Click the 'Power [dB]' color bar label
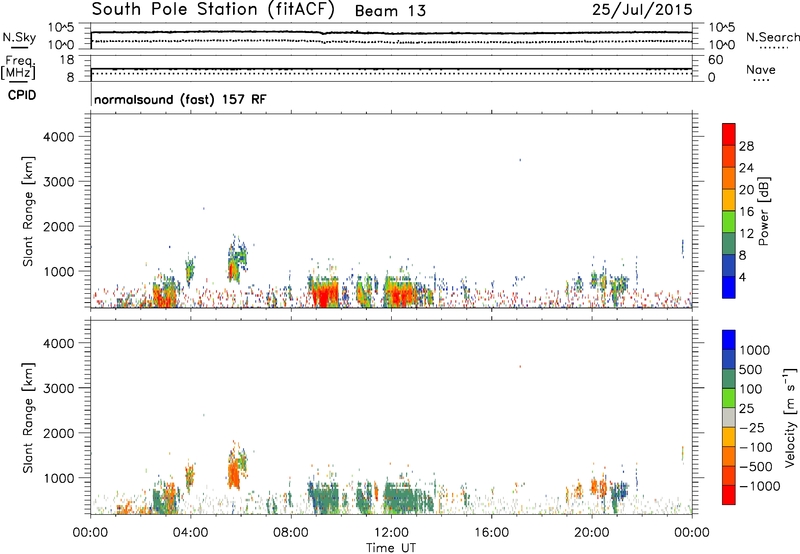 pos(764,211)
